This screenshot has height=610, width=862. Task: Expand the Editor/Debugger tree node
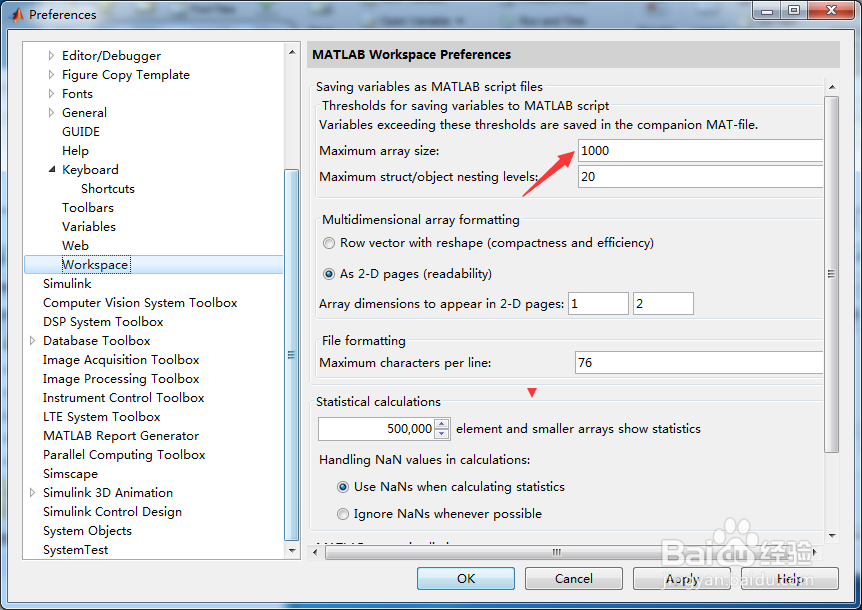coord(51,56)
